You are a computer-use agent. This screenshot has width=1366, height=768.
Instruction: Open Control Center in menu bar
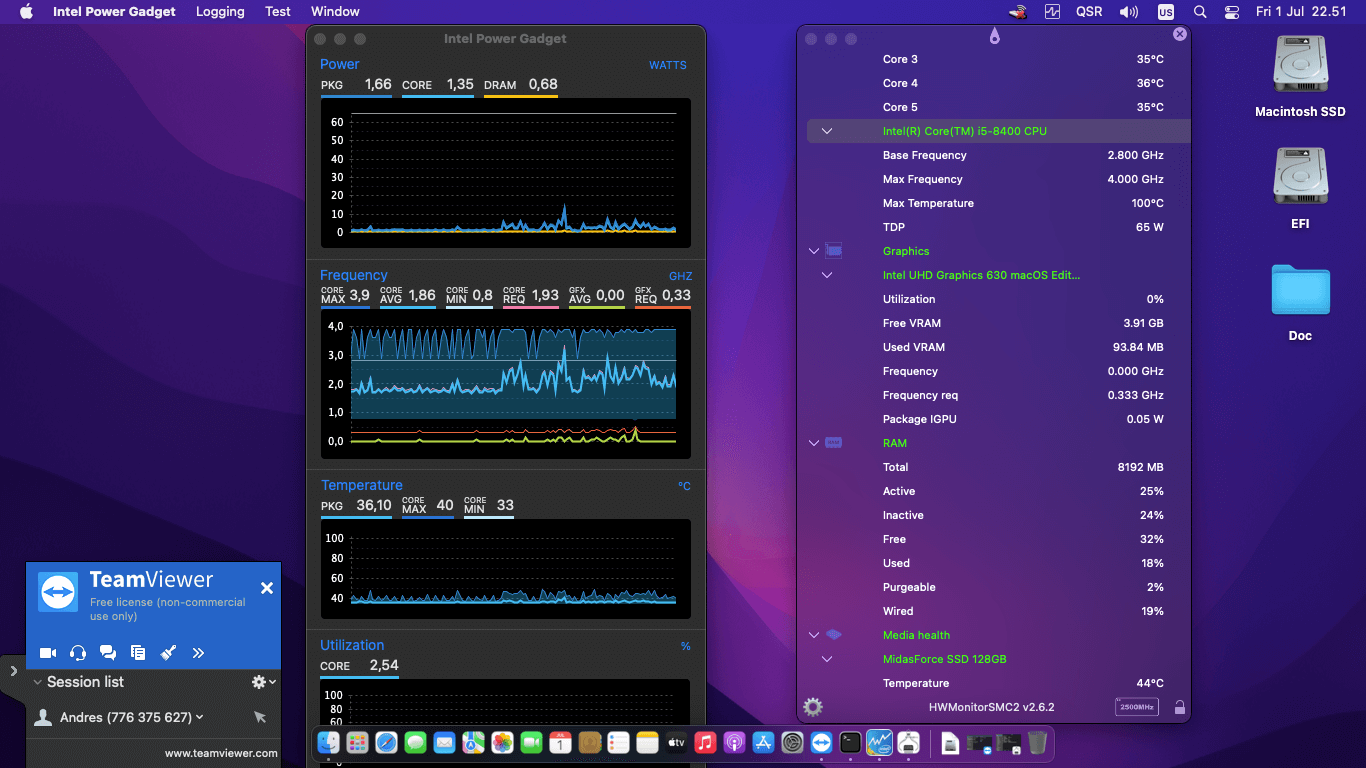[x=1232, y=12]
